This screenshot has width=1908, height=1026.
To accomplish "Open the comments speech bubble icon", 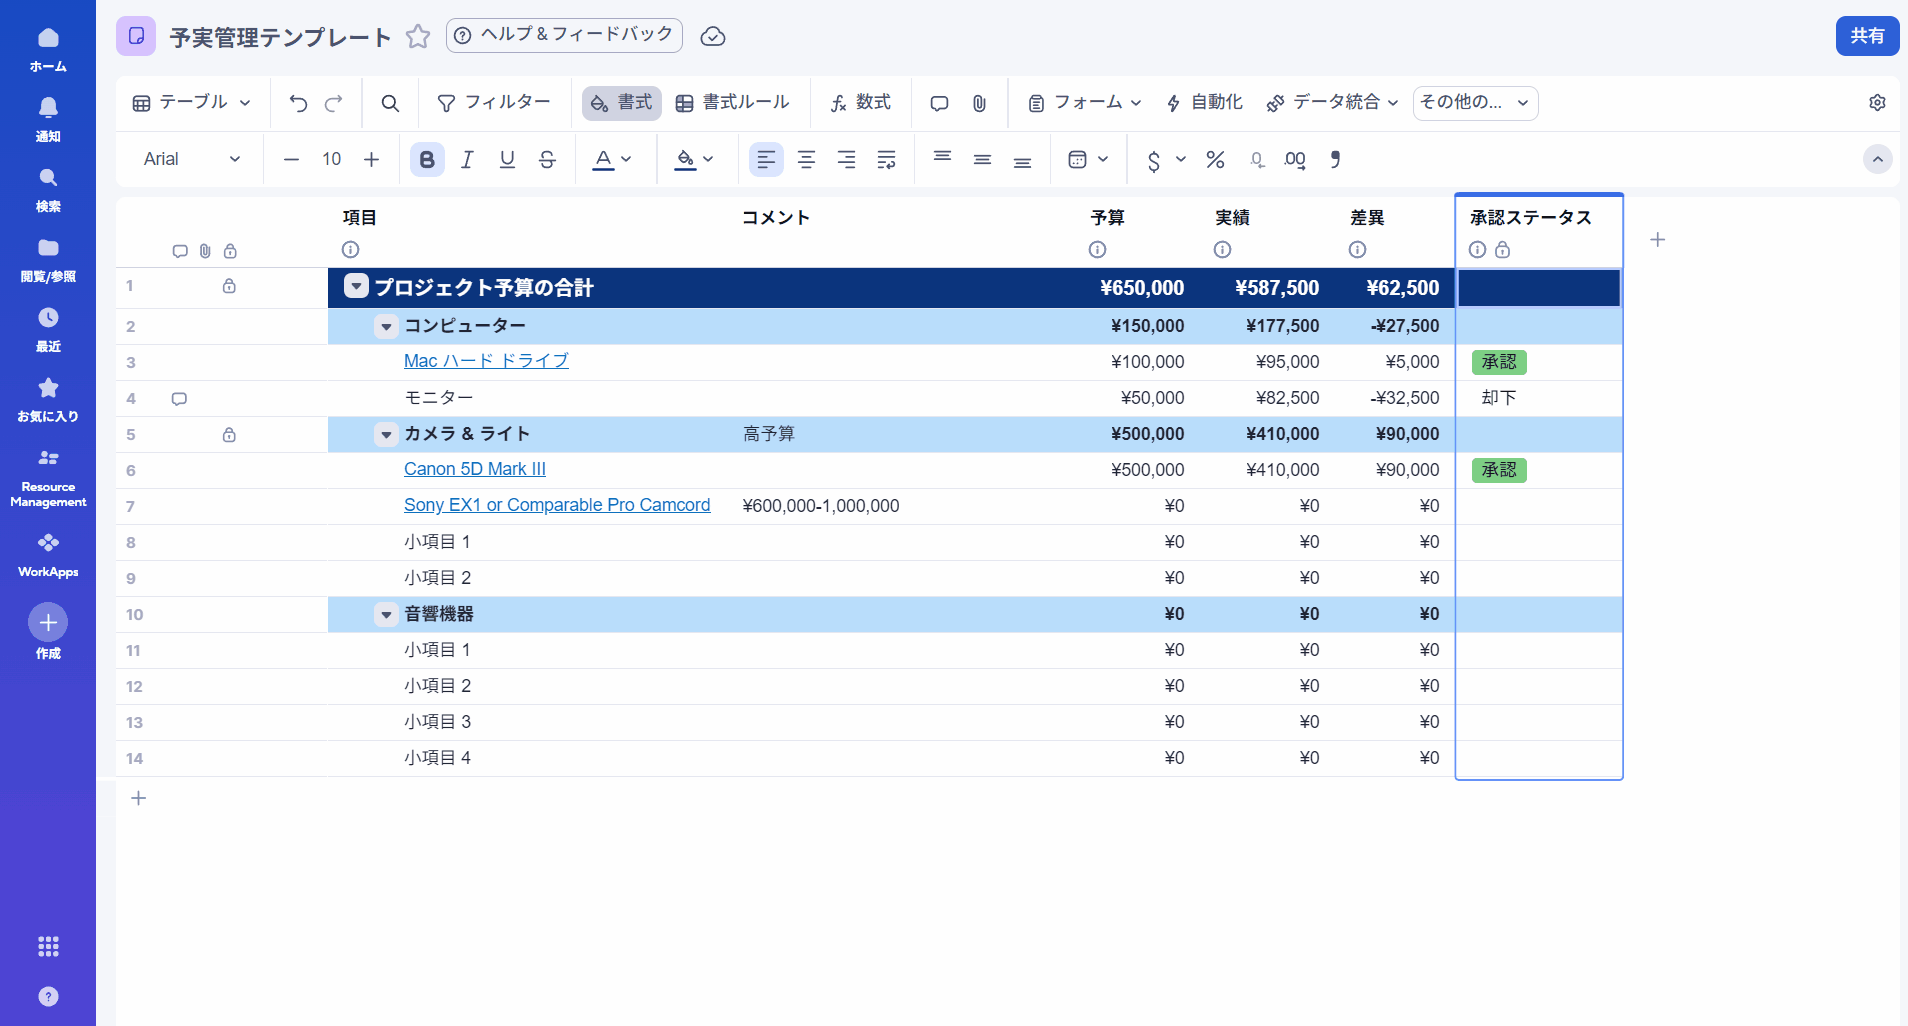I will (939, 103).
